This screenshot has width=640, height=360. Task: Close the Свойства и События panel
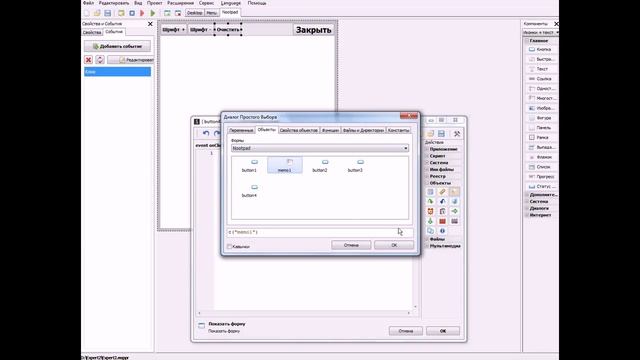[x=150, y=24]
